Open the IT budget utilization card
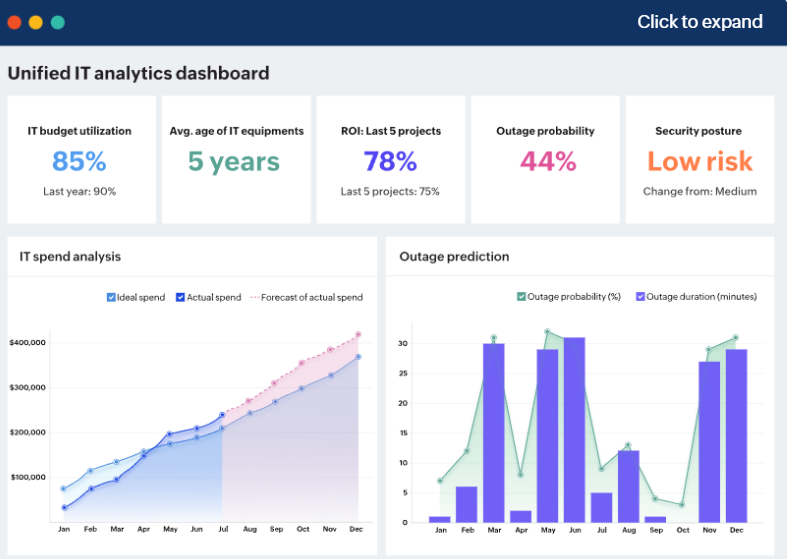This screenshot has width=787, height=559. point(80,160)
